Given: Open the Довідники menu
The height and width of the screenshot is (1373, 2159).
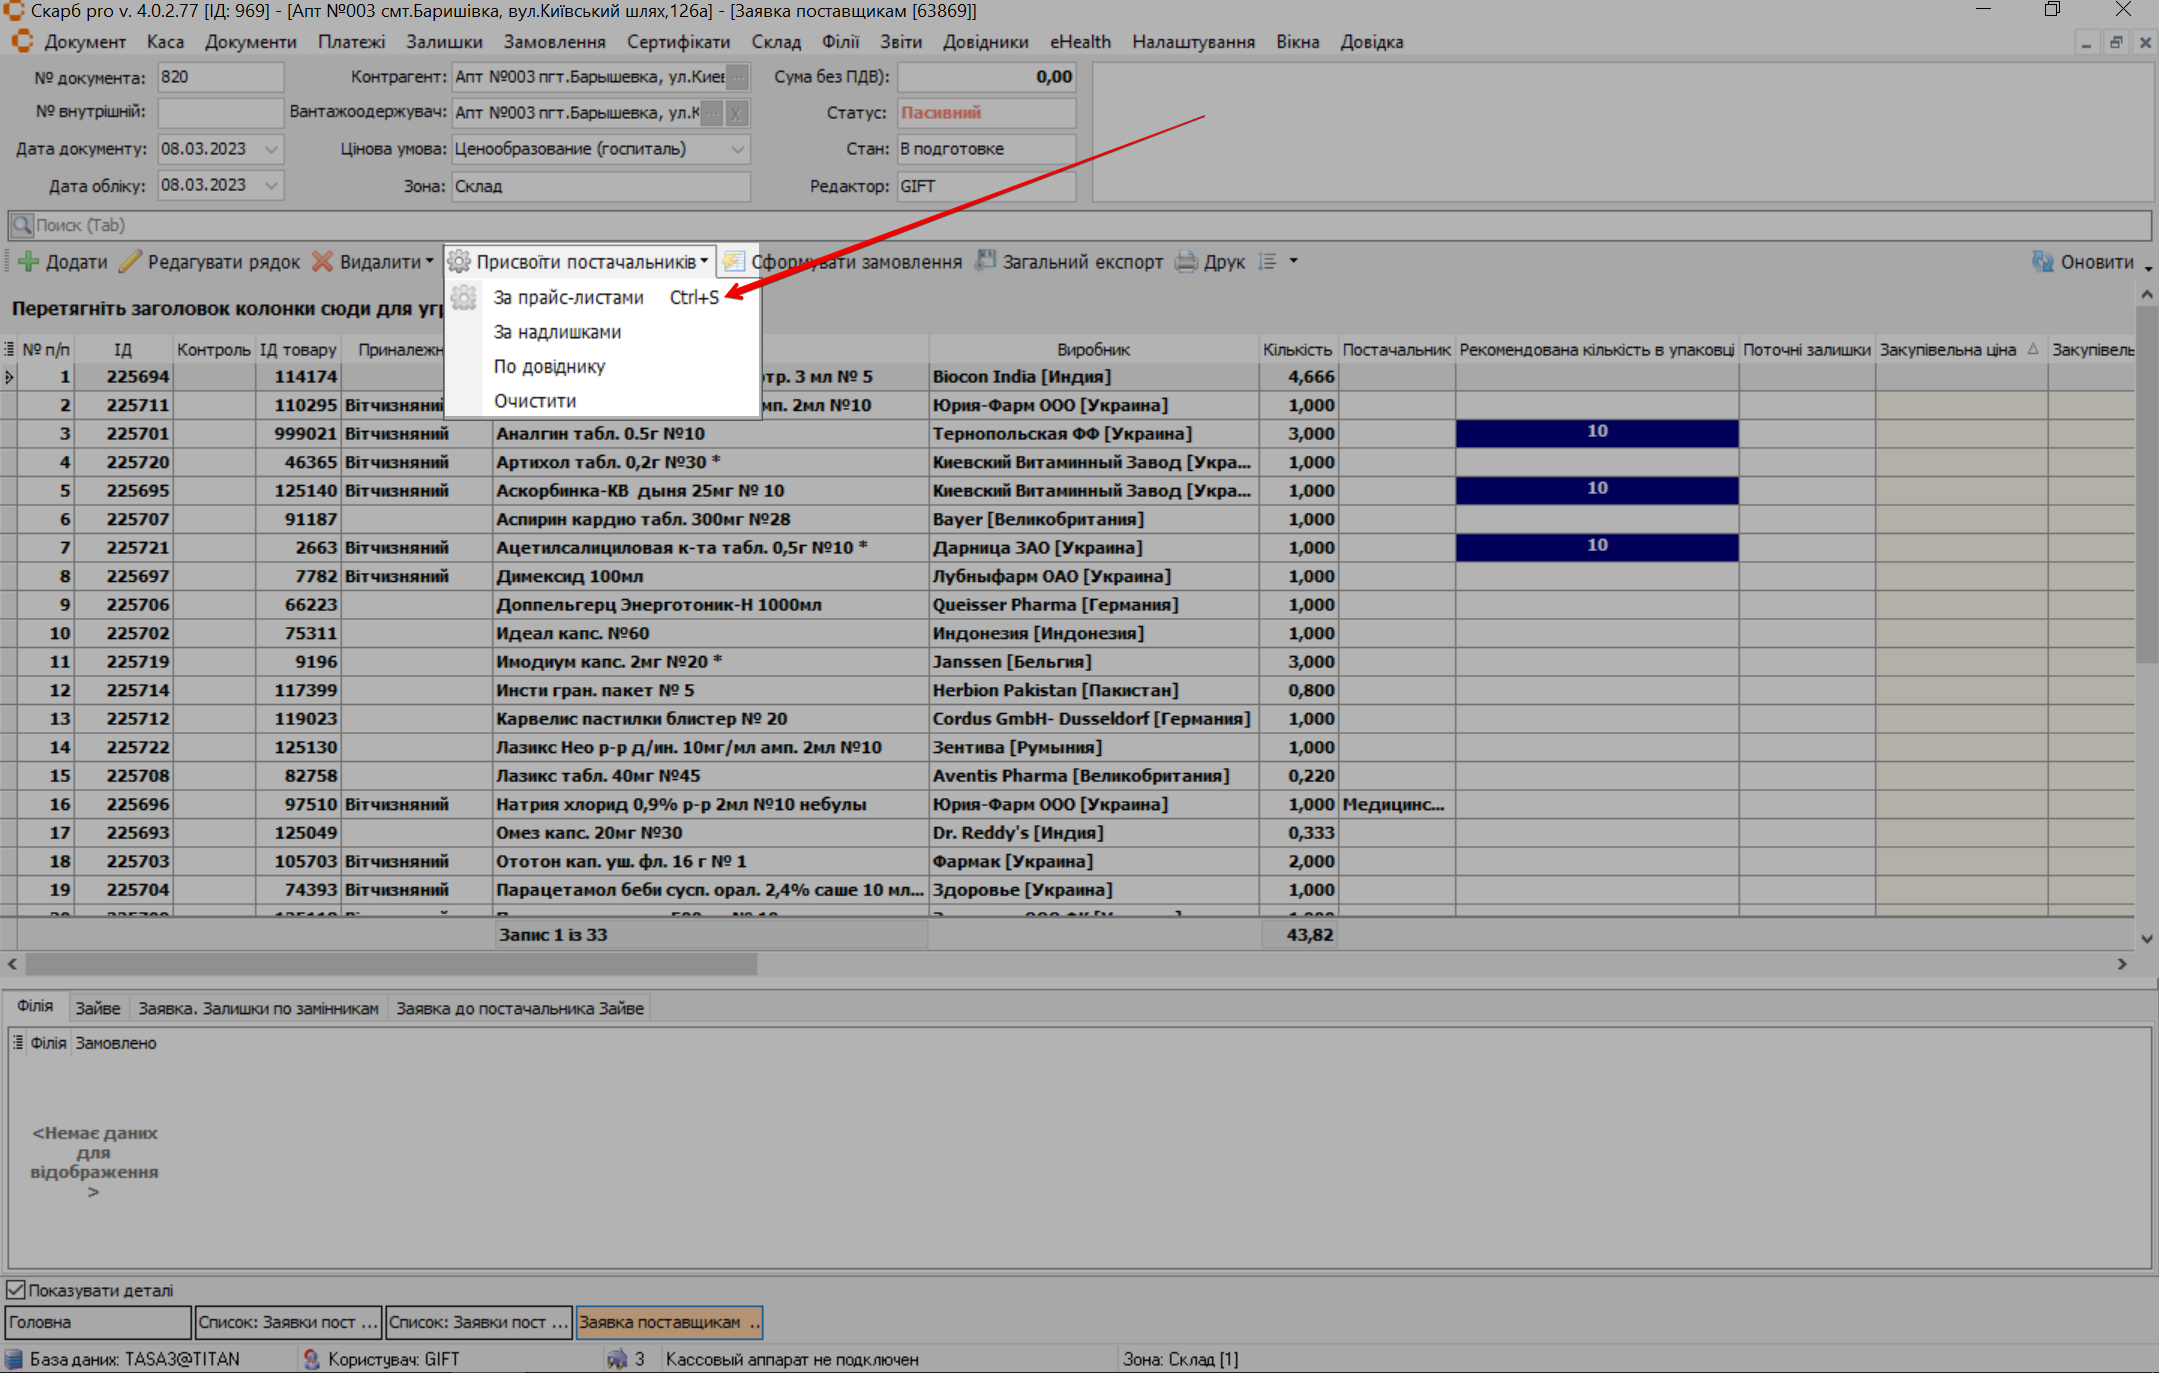Looking at the screenshot, I should [985, 42].
